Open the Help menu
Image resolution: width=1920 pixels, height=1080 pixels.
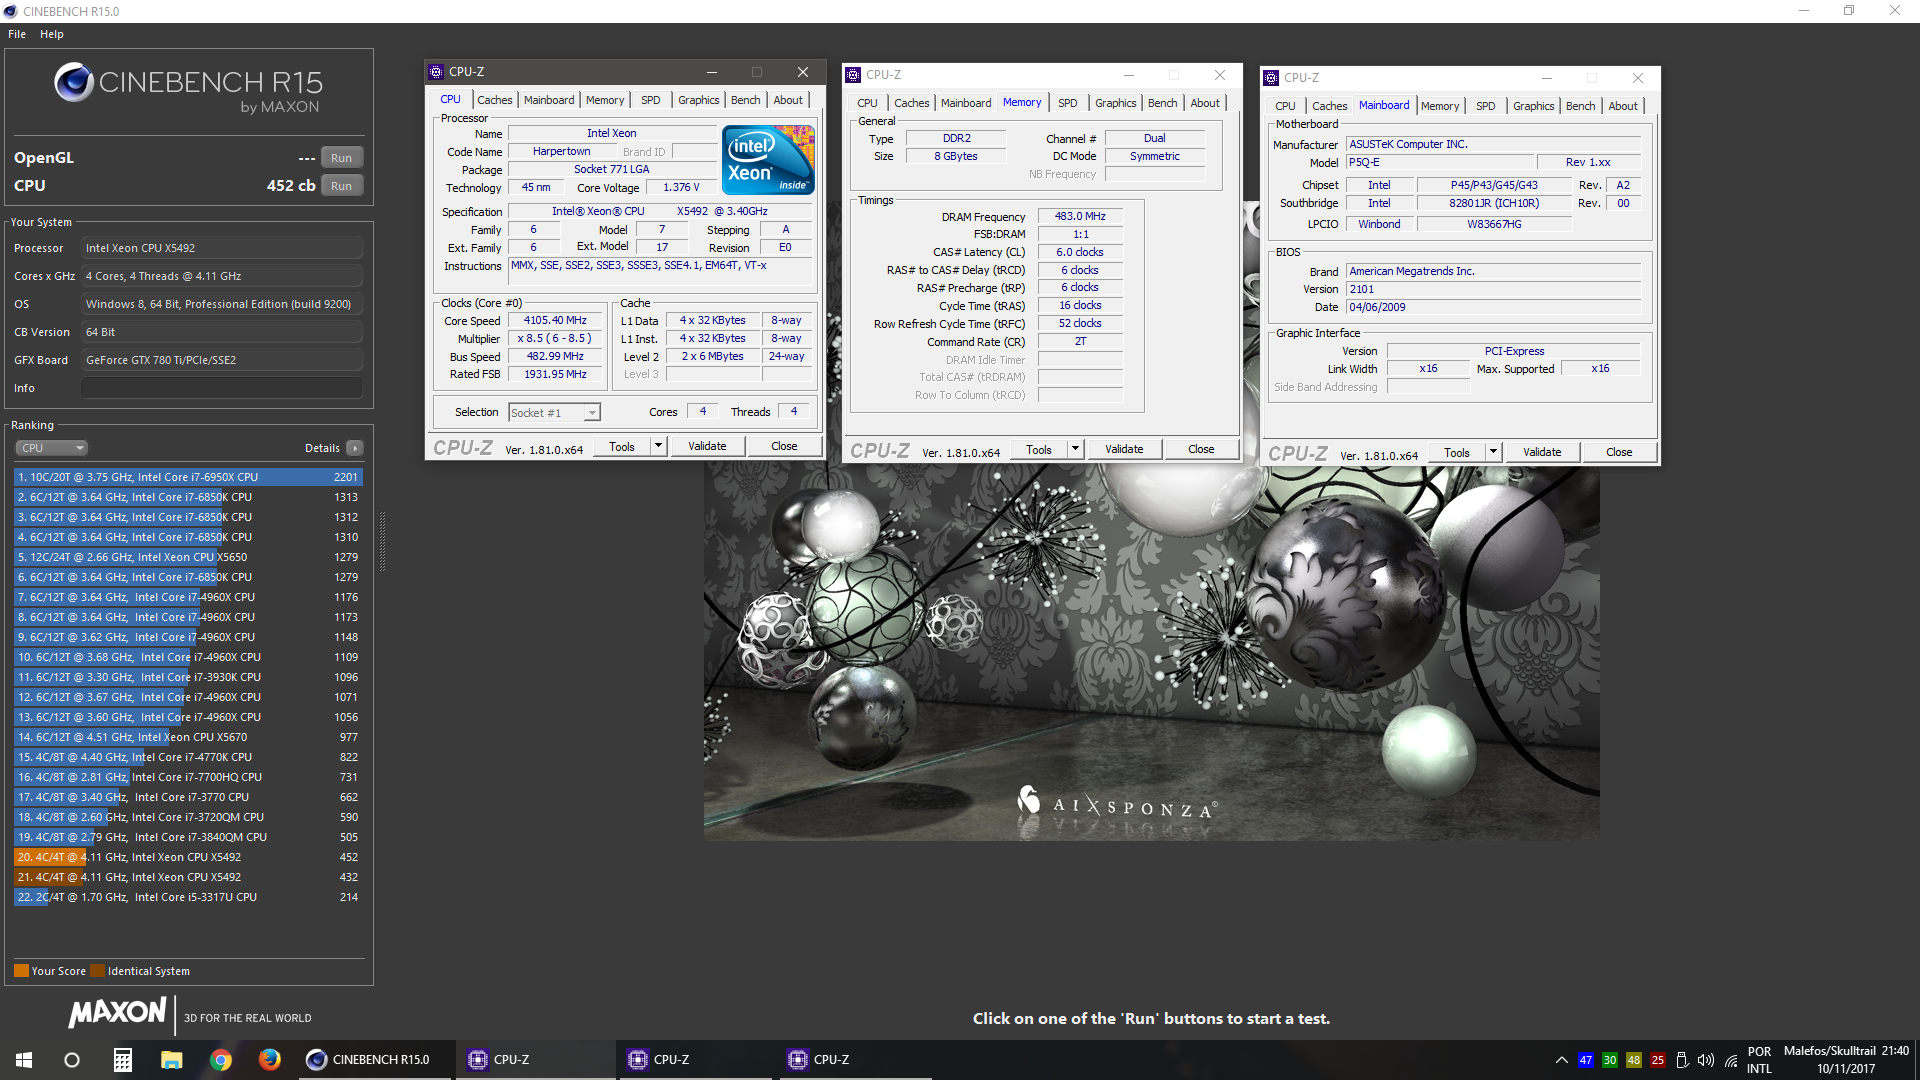(x=52, y=34)
